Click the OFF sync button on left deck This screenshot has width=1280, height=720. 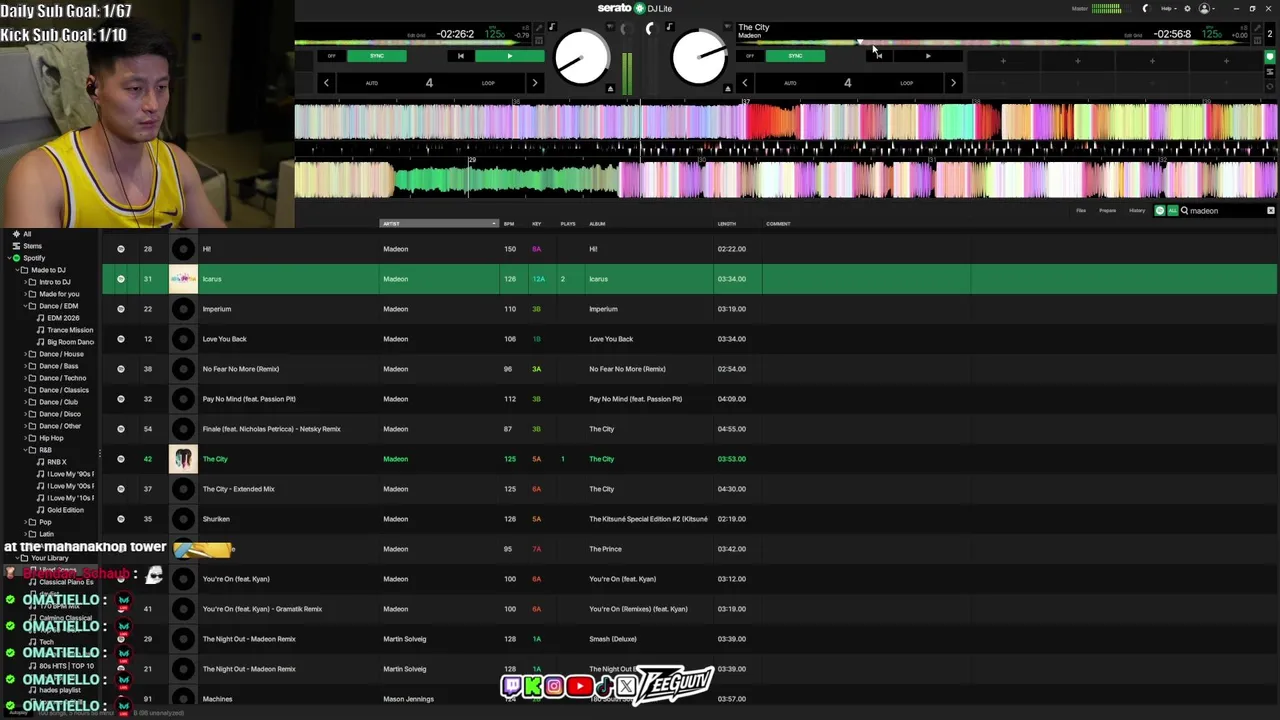[332, 56]
